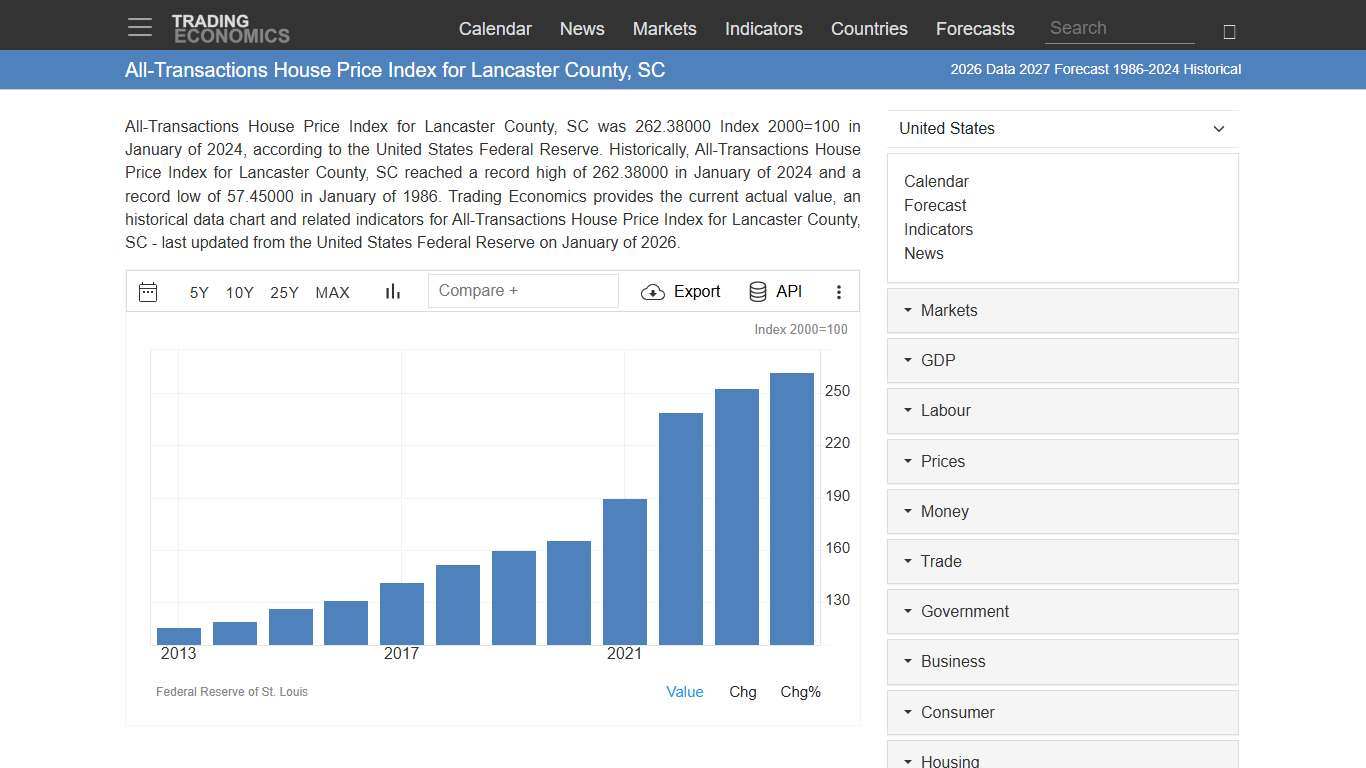Image resolution: width=1366 pixels, height=768 pixels.
Task: Open the chart options kebab menu
Action: (839, 291)
